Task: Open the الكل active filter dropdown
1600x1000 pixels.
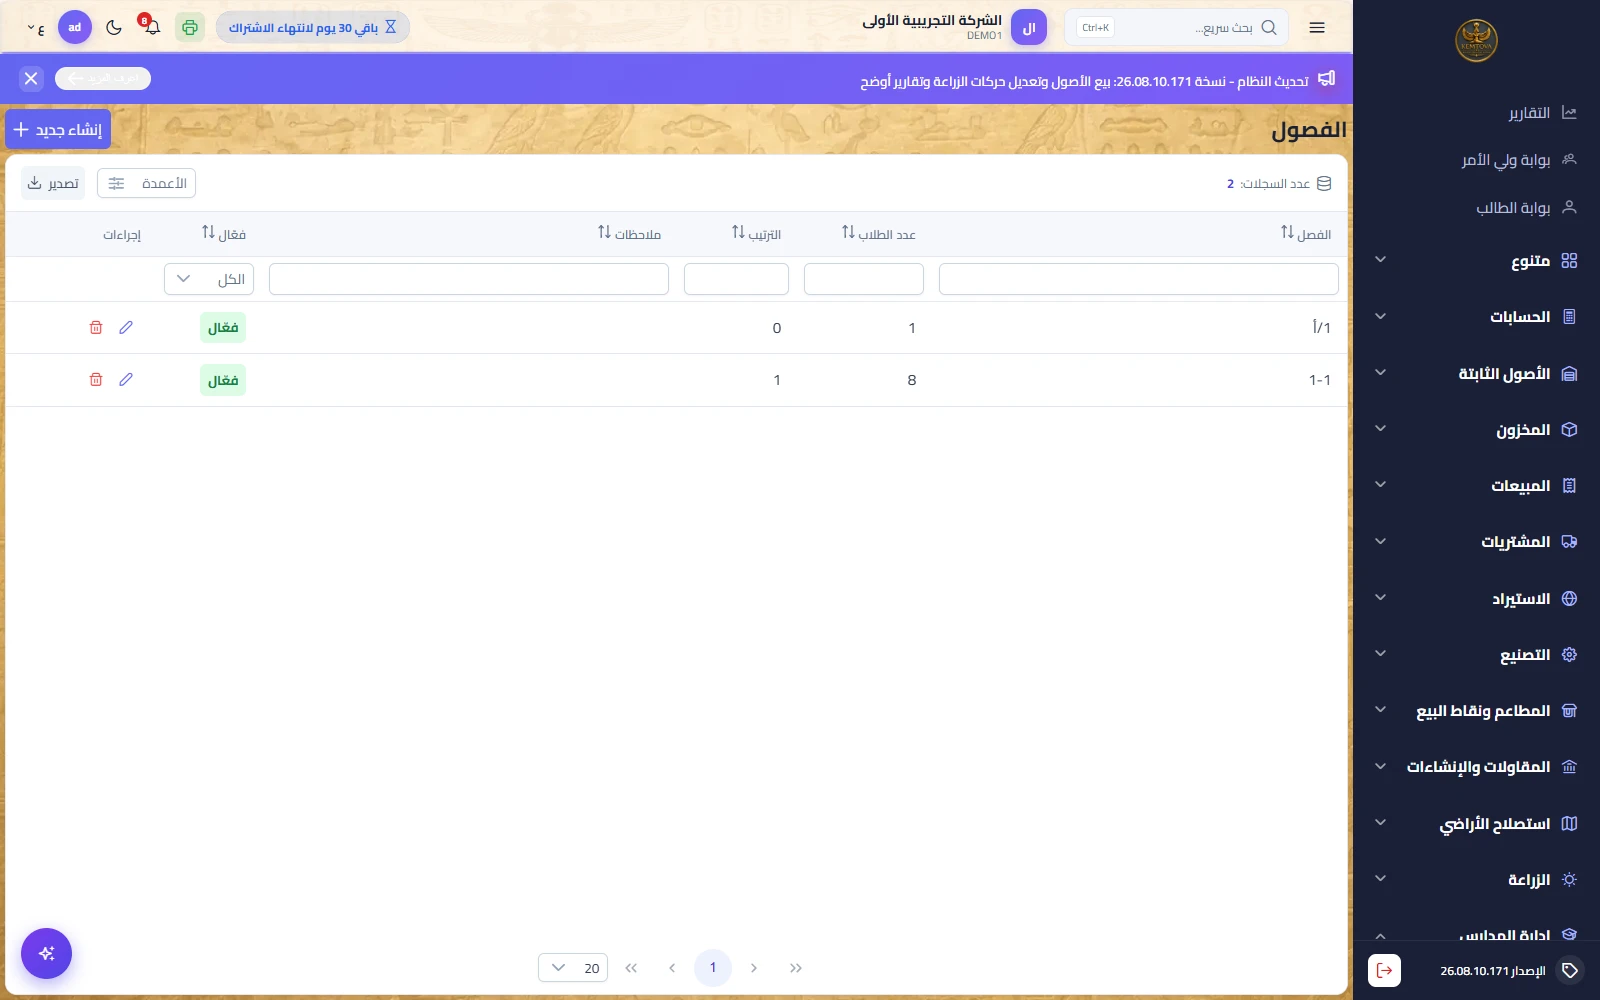Action: [209, 279]
